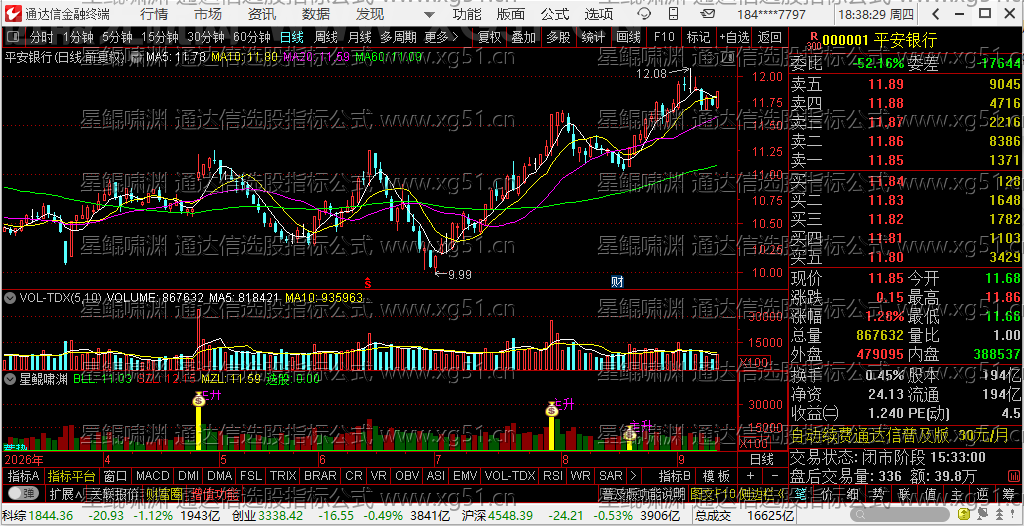Click the 势 trend sidebar button
The width and height of the screenshot is (1024, 526).
[880, 493]
